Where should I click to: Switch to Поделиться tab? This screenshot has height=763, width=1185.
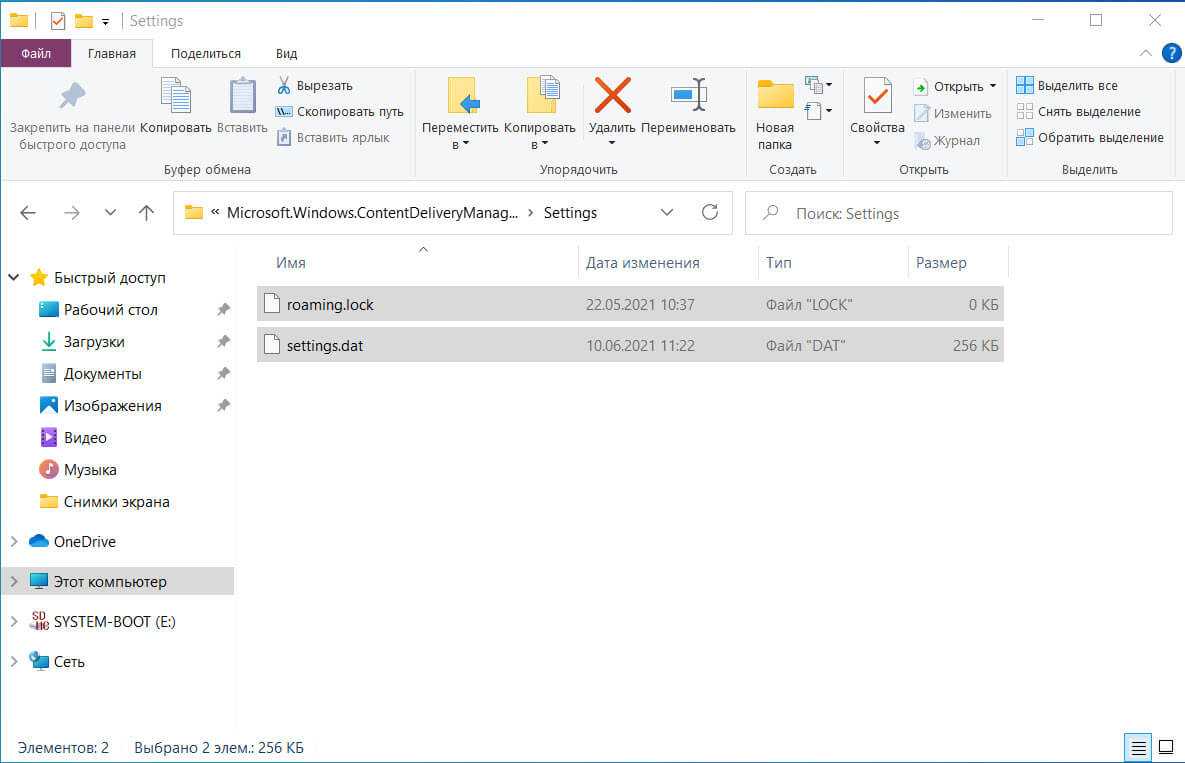point(206,54)
